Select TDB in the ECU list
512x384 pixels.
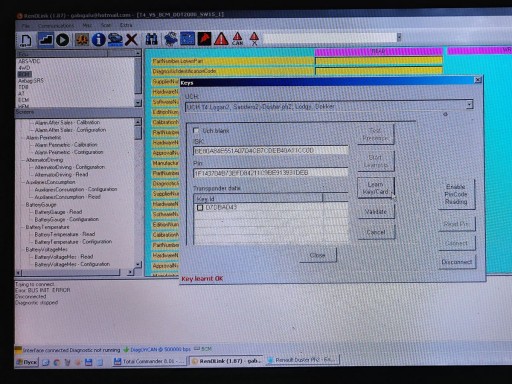point(23,87)
